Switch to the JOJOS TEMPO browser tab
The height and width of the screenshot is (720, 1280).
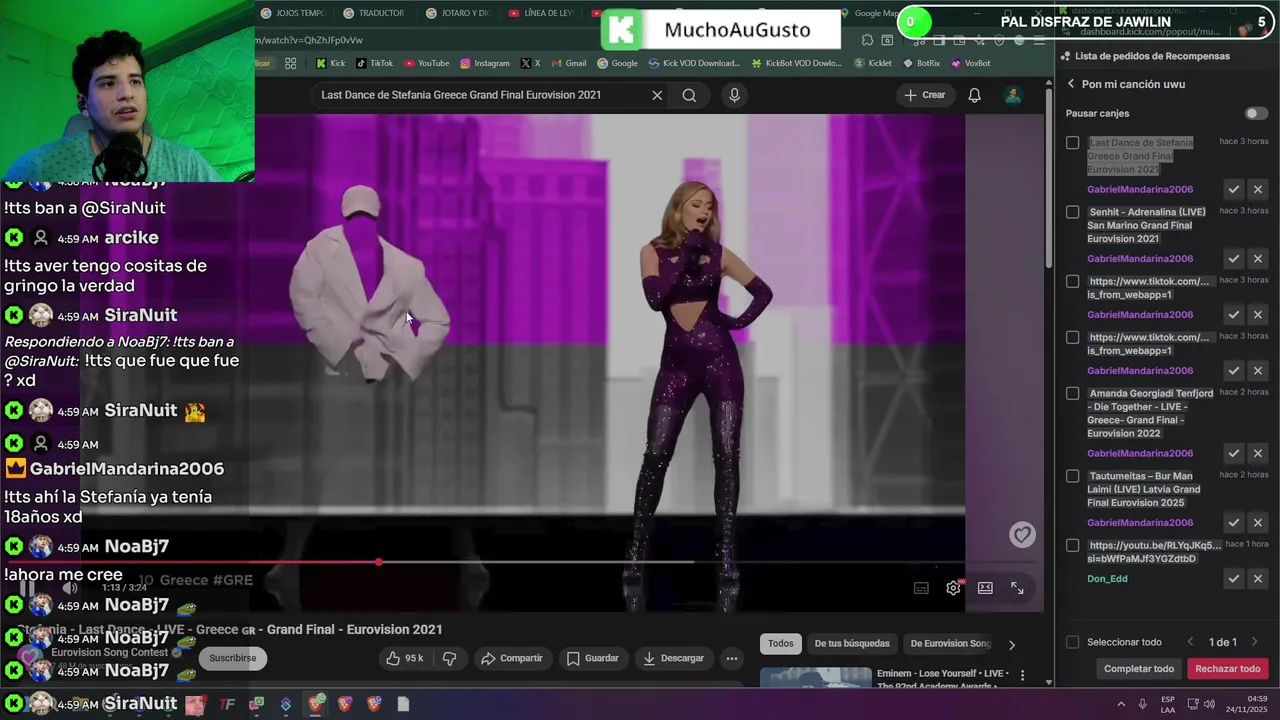tap(292, 13)
